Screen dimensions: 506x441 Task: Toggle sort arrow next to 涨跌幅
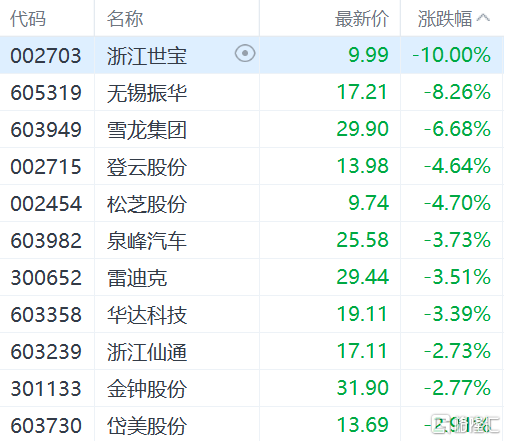483,17
